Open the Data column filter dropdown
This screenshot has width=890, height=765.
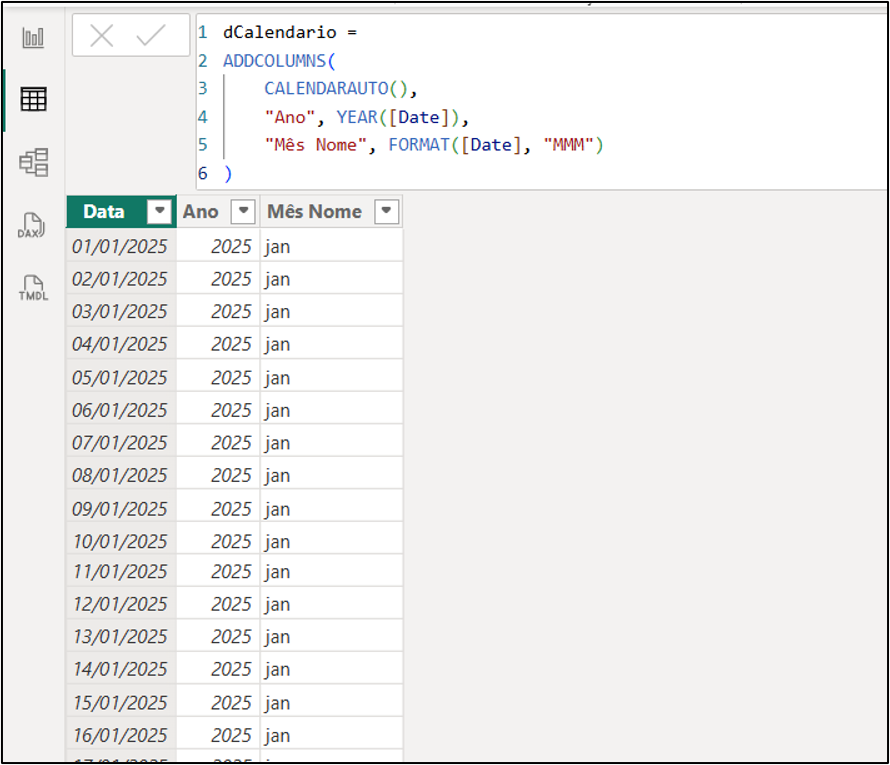pyautogui.click(x=159, y=212)
